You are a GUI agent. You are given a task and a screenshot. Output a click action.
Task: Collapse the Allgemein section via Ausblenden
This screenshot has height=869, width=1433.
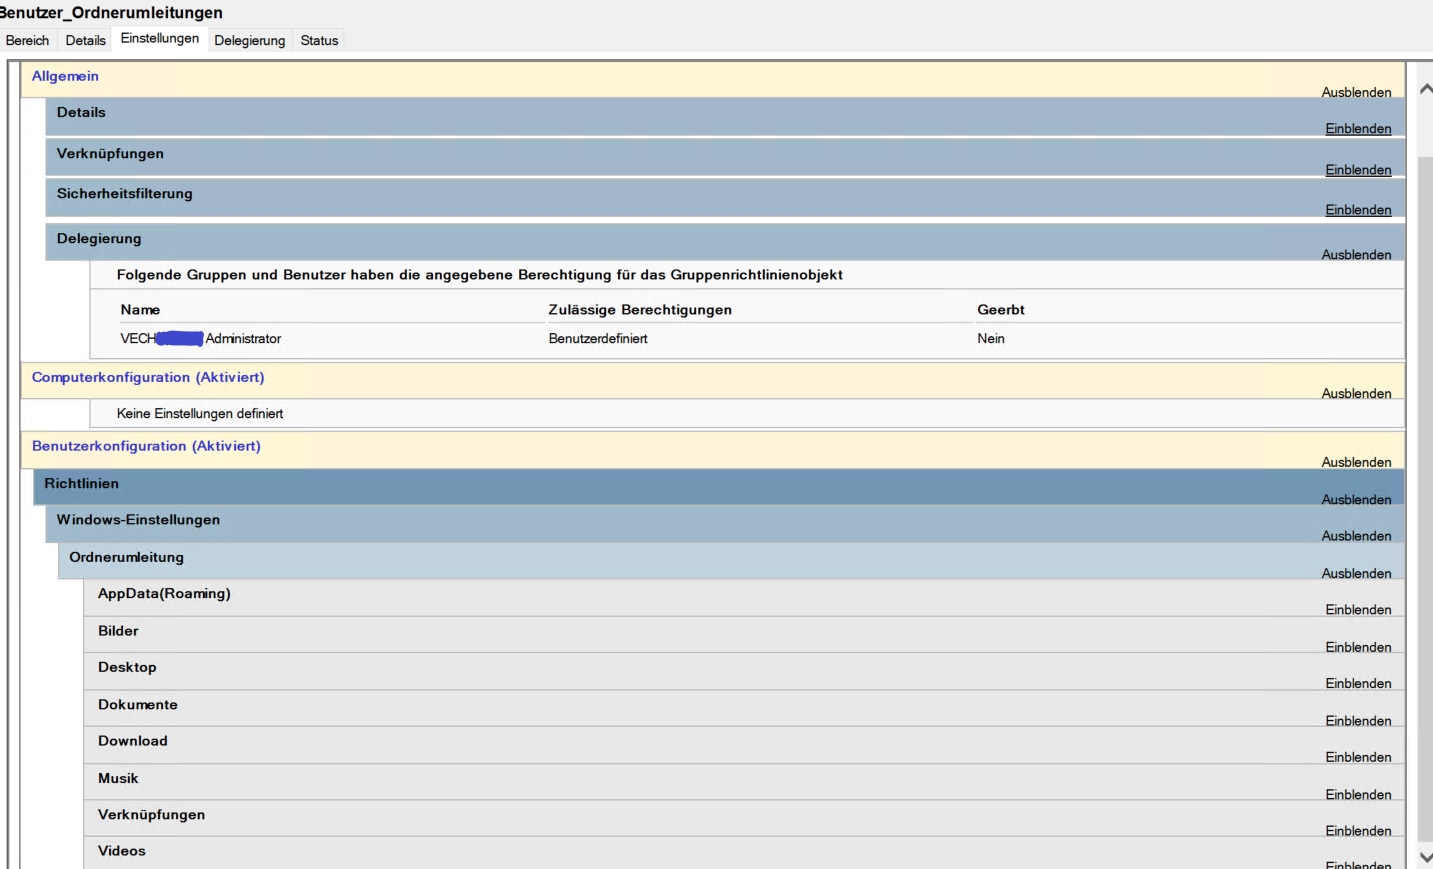click(1357, 91)
